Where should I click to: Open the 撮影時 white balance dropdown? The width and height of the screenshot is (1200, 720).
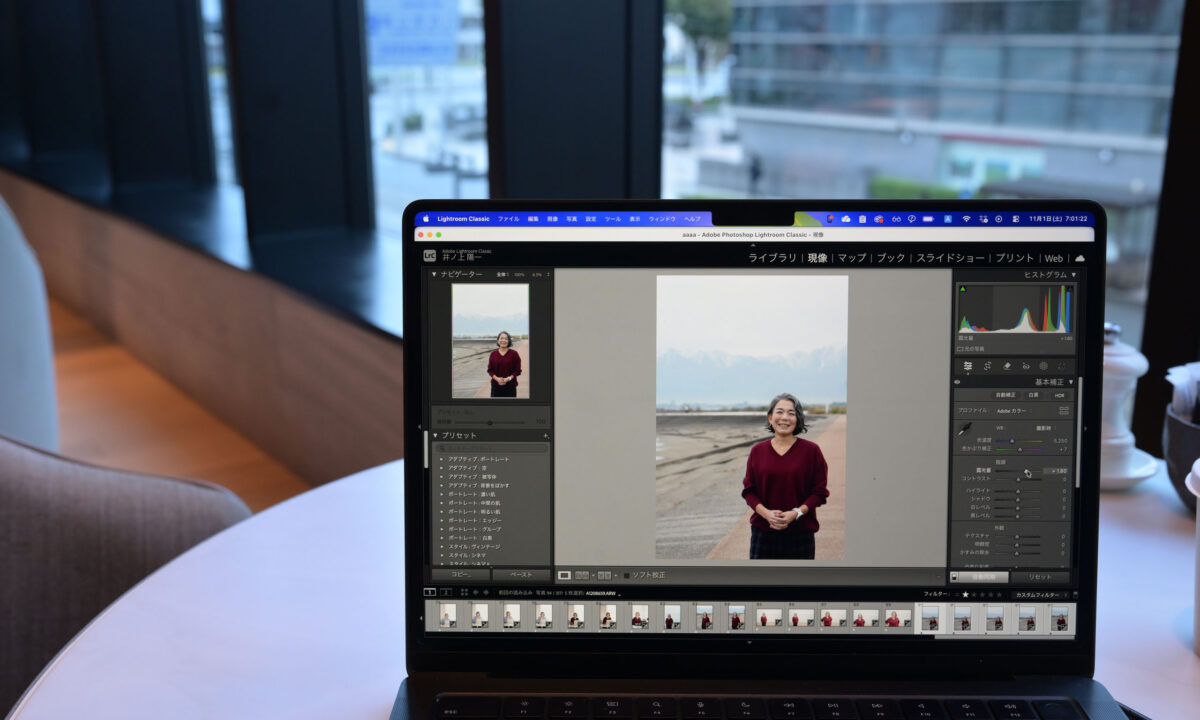click(x=1045, y=428)
